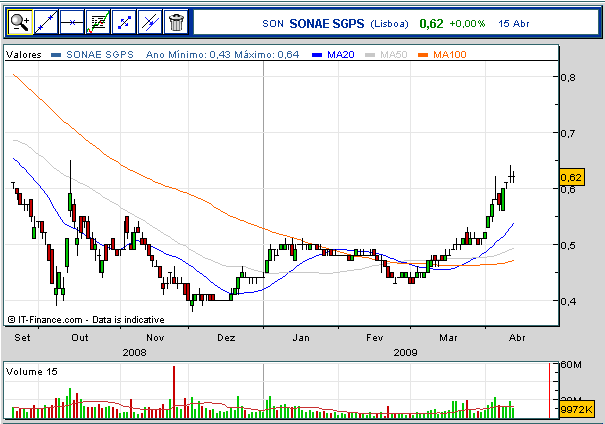
Task: Click the Abr month label
Action: click(x=517, y=338)
